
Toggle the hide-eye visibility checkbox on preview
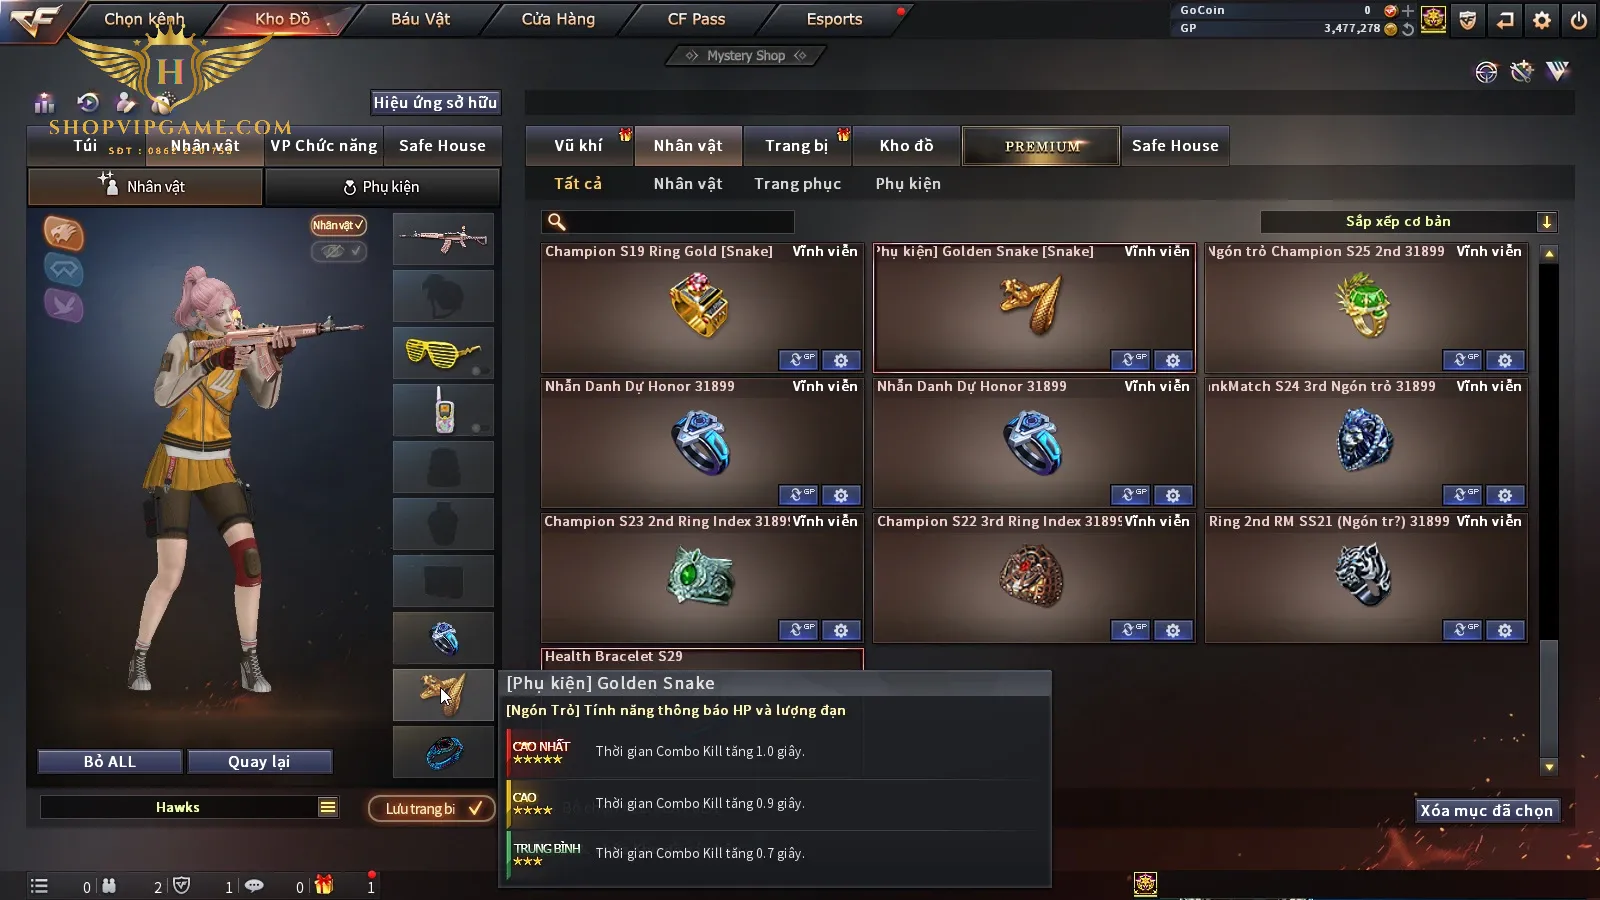[x=338, y=251]
